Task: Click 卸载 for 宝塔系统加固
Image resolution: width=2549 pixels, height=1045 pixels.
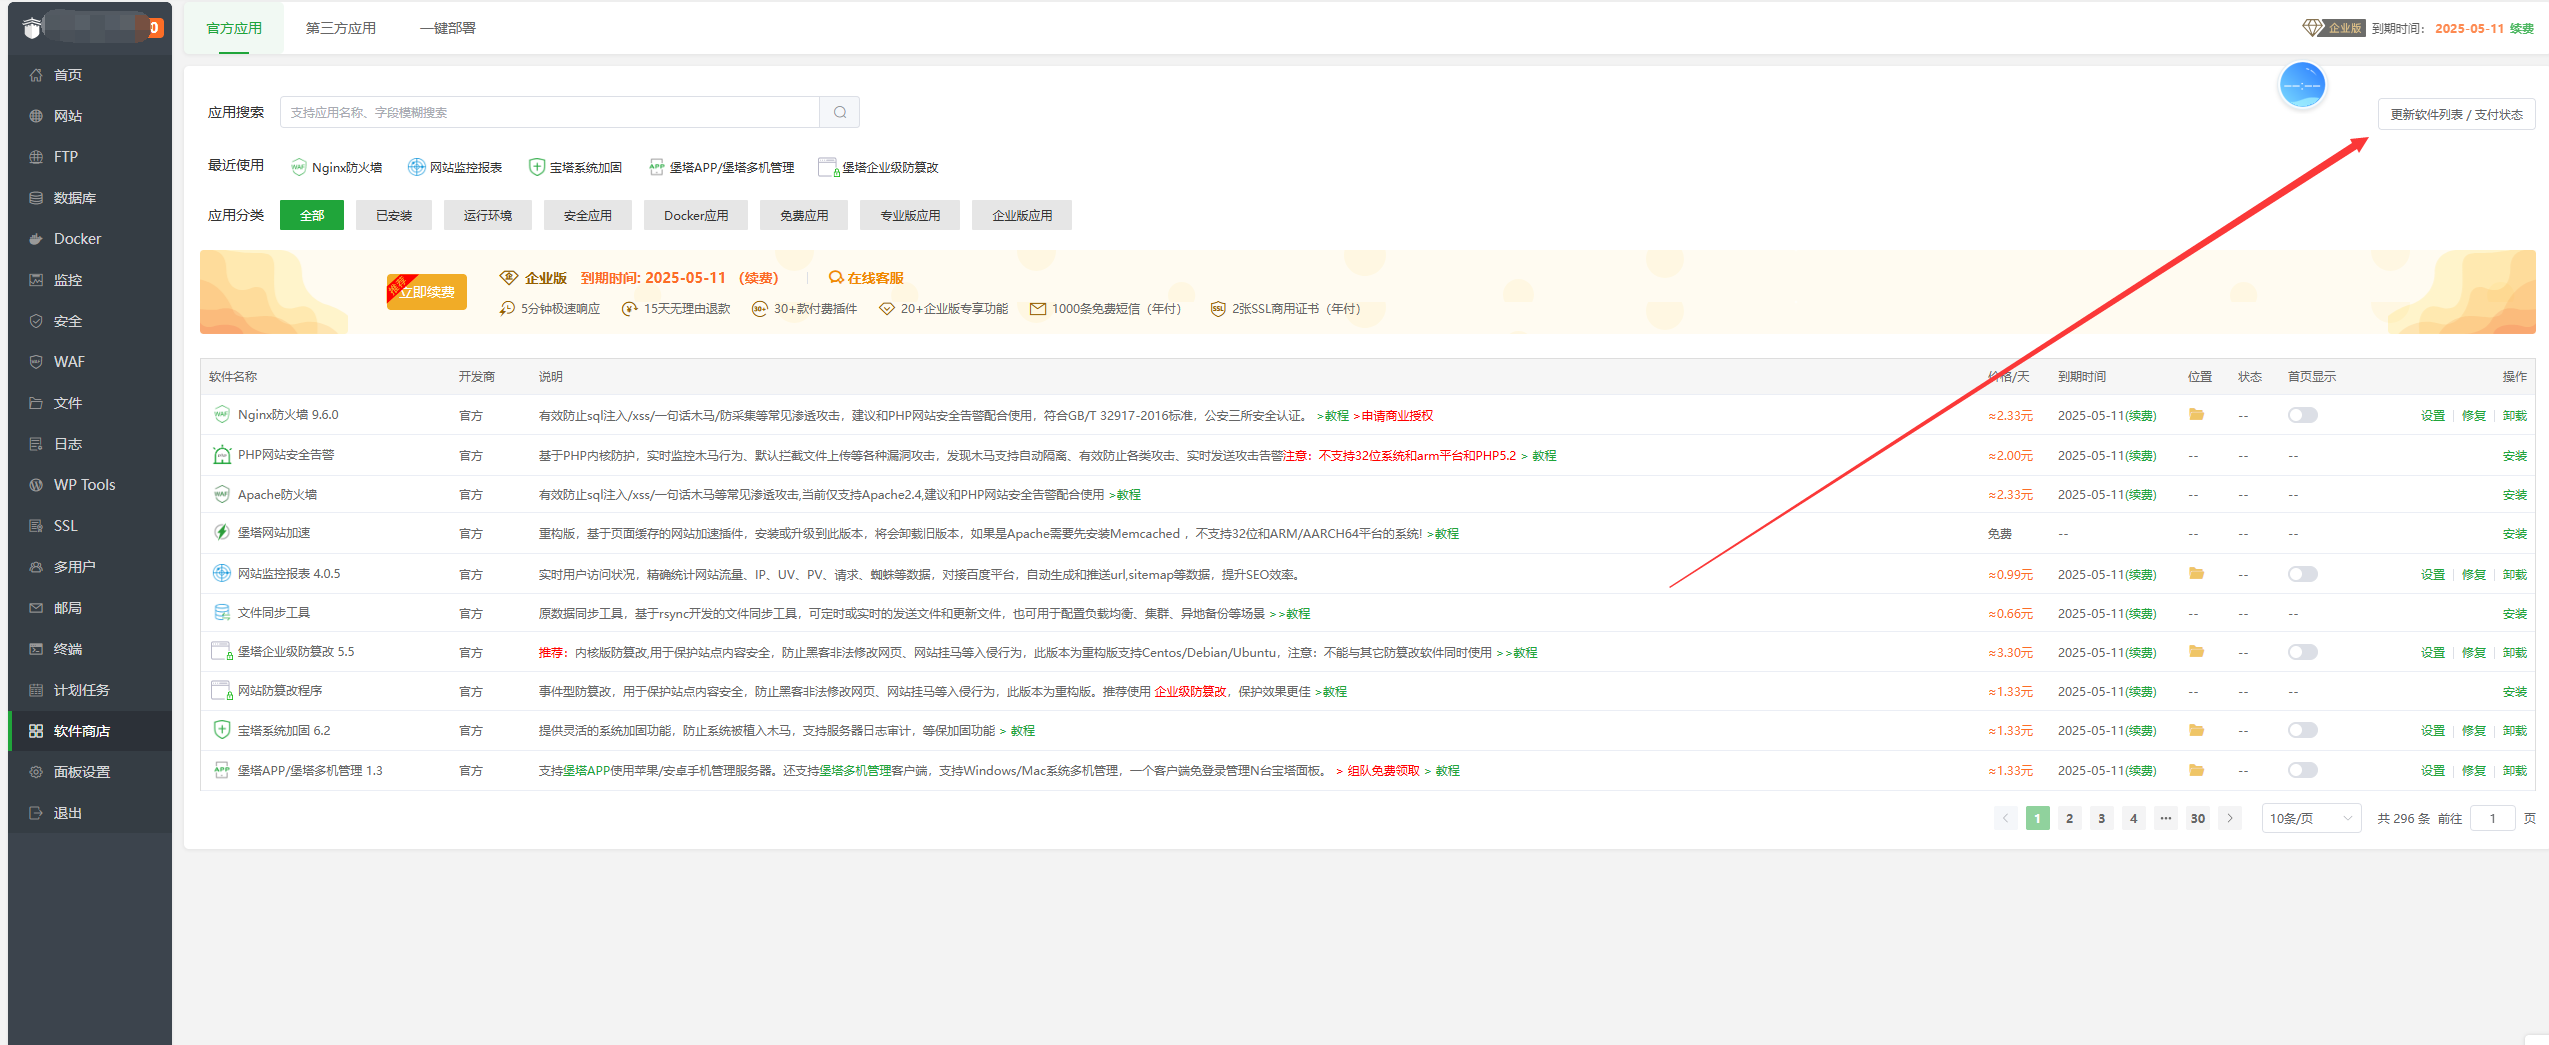Action: 2514,731
